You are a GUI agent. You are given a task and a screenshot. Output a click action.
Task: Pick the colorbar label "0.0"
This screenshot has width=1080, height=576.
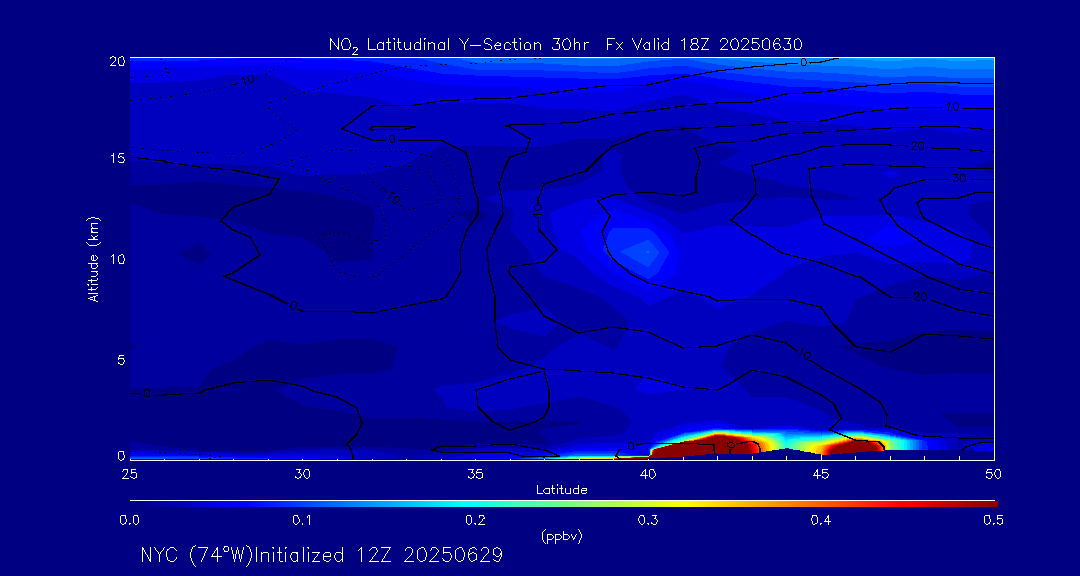[x=129, y=521]
